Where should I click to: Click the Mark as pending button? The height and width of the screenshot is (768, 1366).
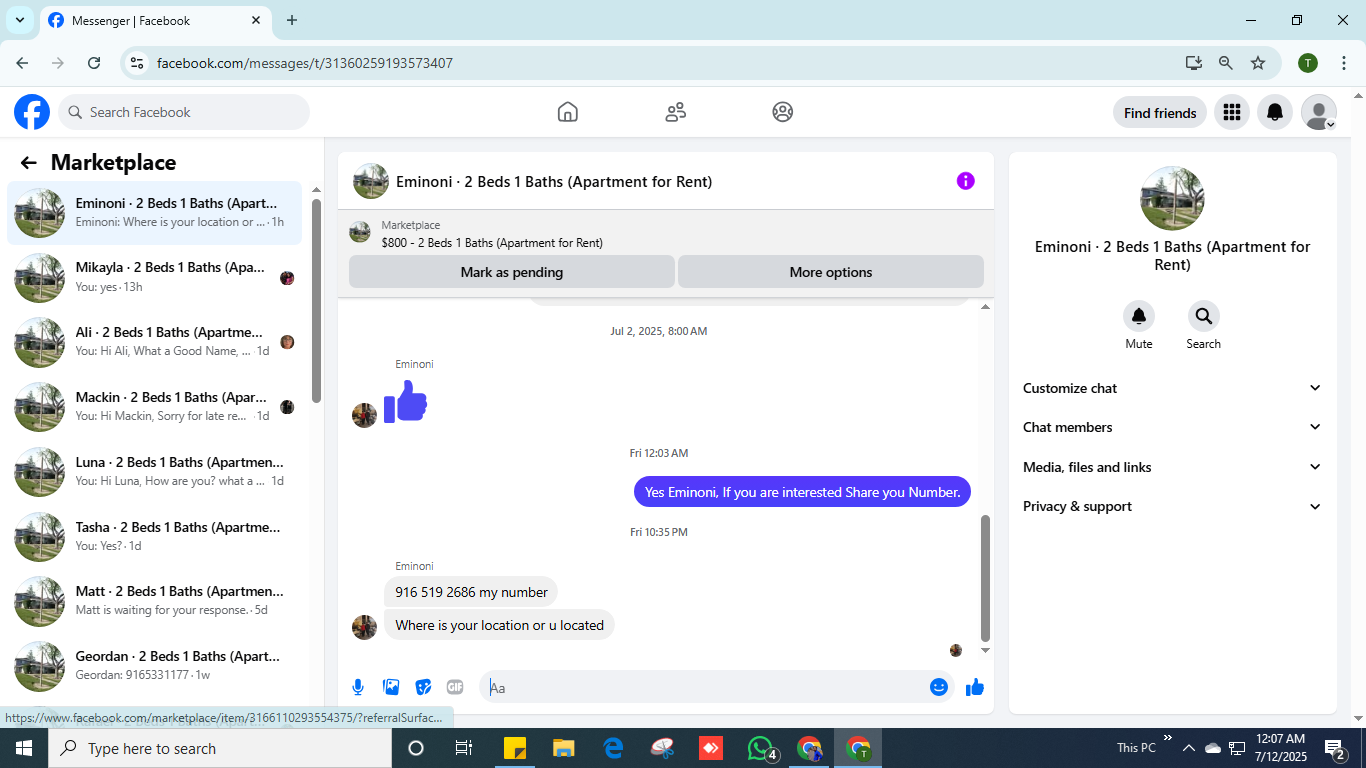coord(512,272)
